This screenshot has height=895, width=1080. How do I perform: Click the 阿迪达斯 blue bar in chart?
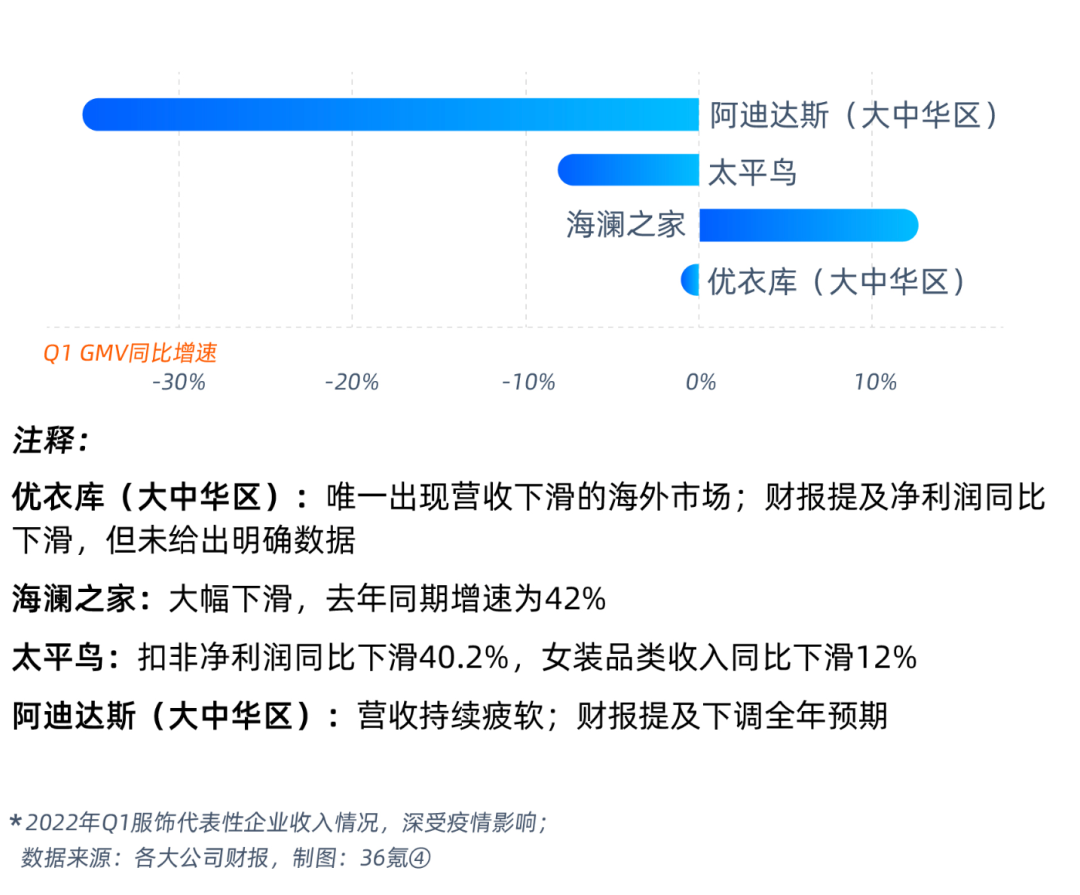pos(390,115)
